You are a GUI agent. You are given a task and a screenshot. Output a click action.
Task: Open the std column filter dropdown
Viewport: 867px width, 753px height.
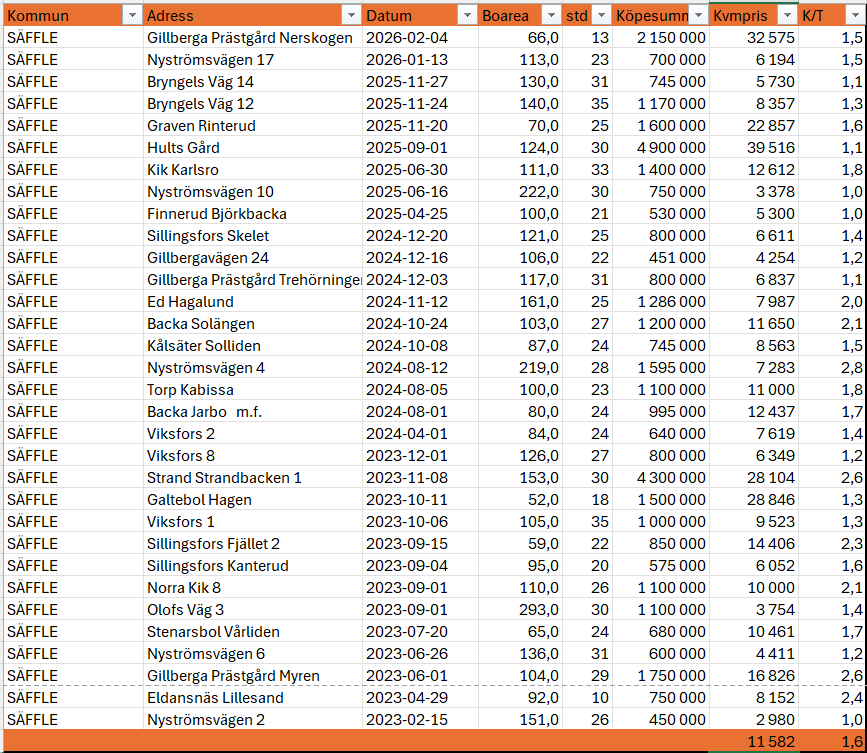point(601,16)
